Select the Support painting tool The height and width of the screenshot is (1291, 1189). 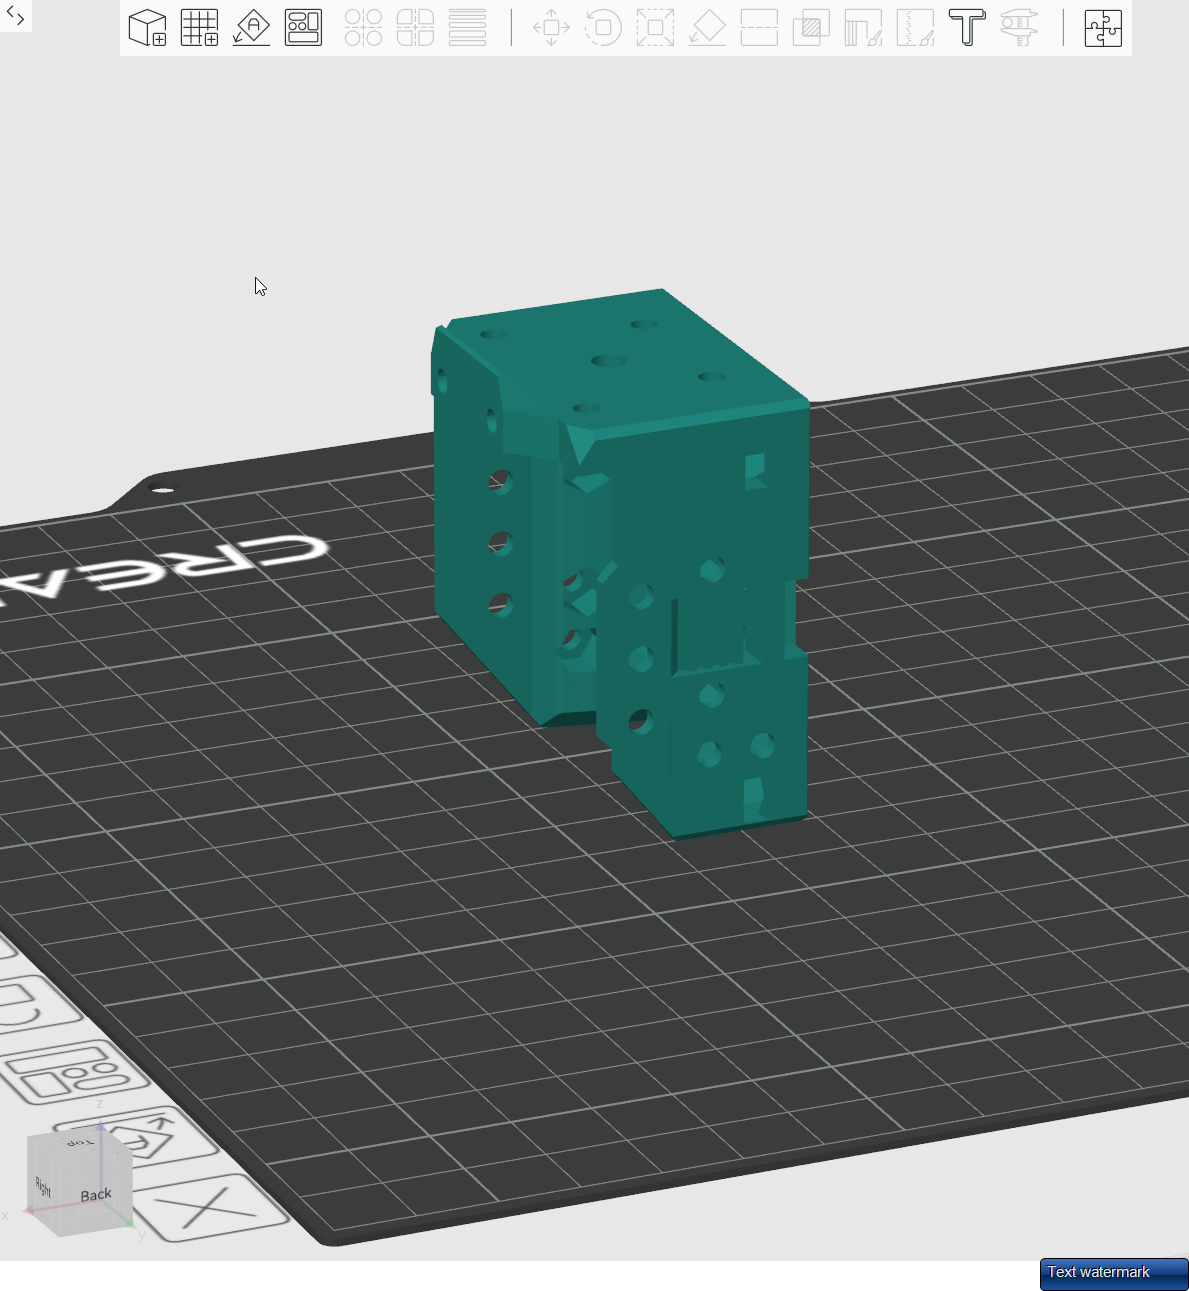(863, 28)
